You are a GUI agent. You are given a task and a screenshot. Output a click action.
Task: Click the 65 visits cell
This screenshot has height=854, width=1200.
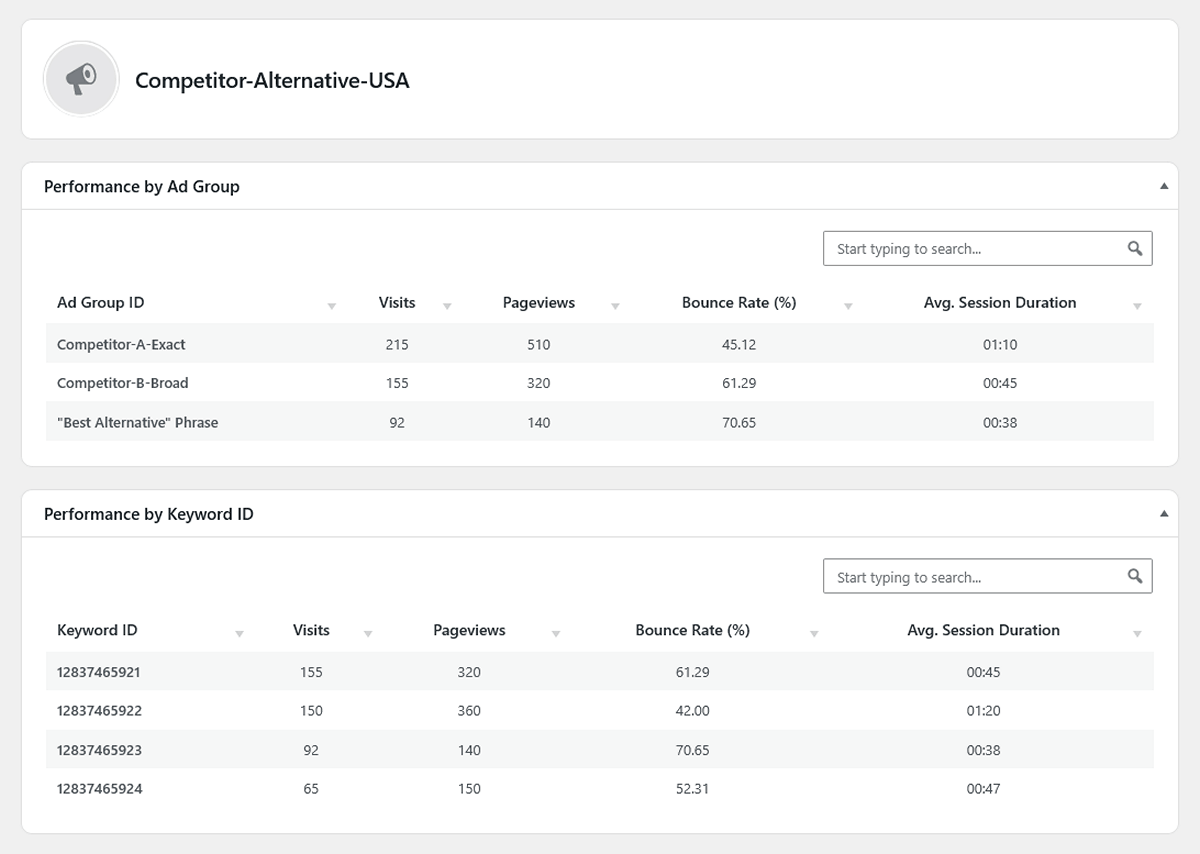pos(311,789)
